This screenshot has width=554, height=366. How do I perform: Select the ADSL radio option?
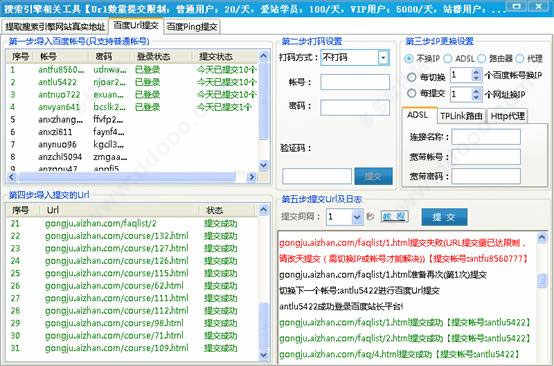(448, 58)
